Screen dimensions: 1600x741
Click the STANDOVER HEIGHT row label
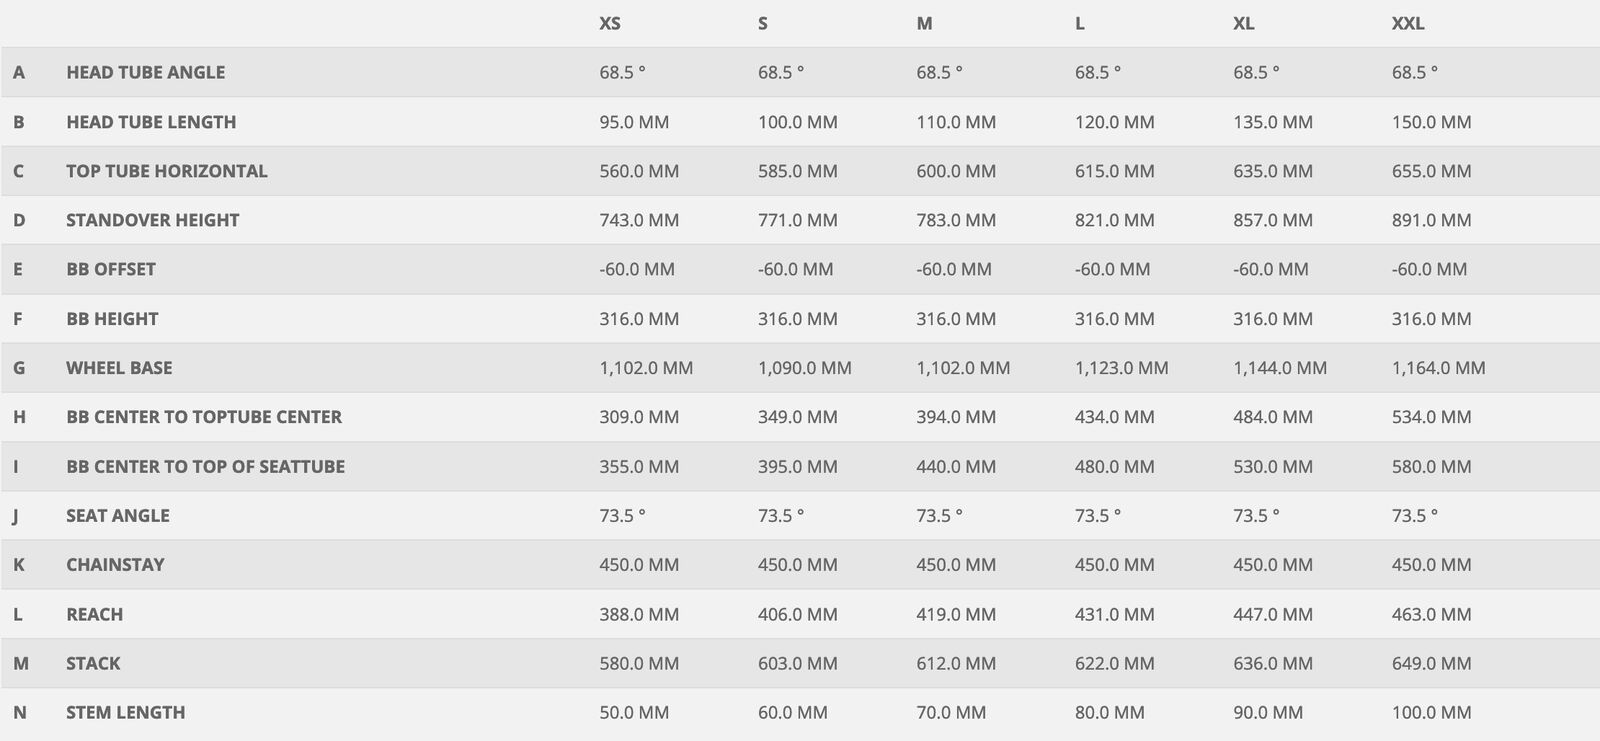pos(152,220)
